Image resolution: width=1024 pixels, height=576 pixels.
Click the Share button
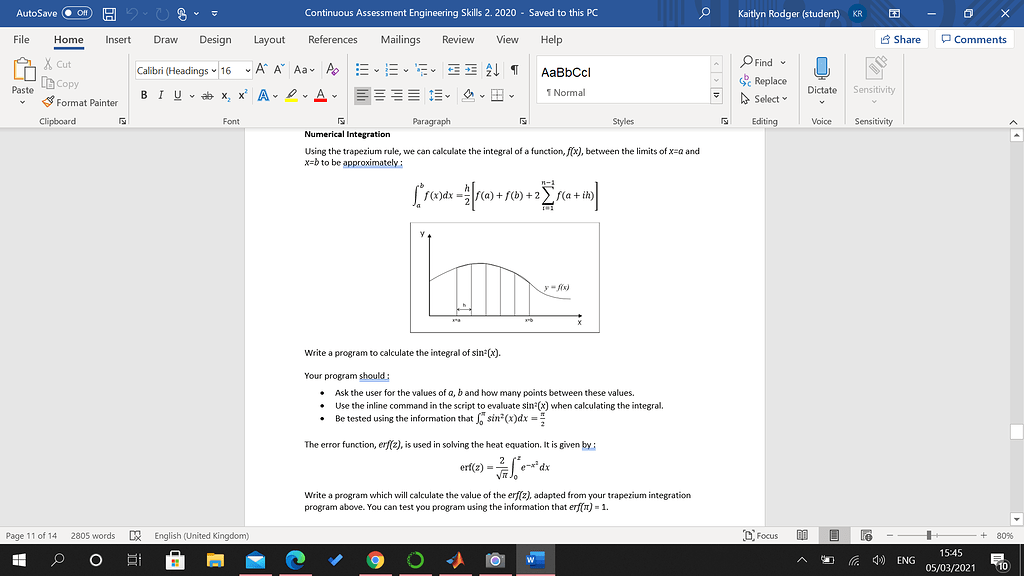[x=901, y=39]
